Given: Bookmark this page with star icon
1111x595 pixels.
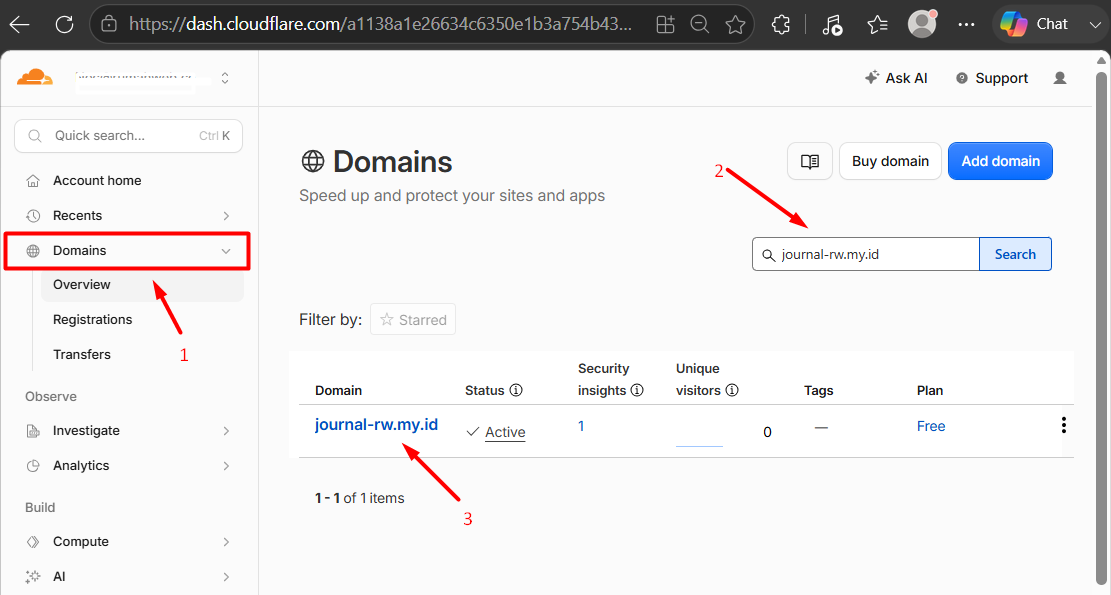Looking at the screenshot, I should 735,25.
